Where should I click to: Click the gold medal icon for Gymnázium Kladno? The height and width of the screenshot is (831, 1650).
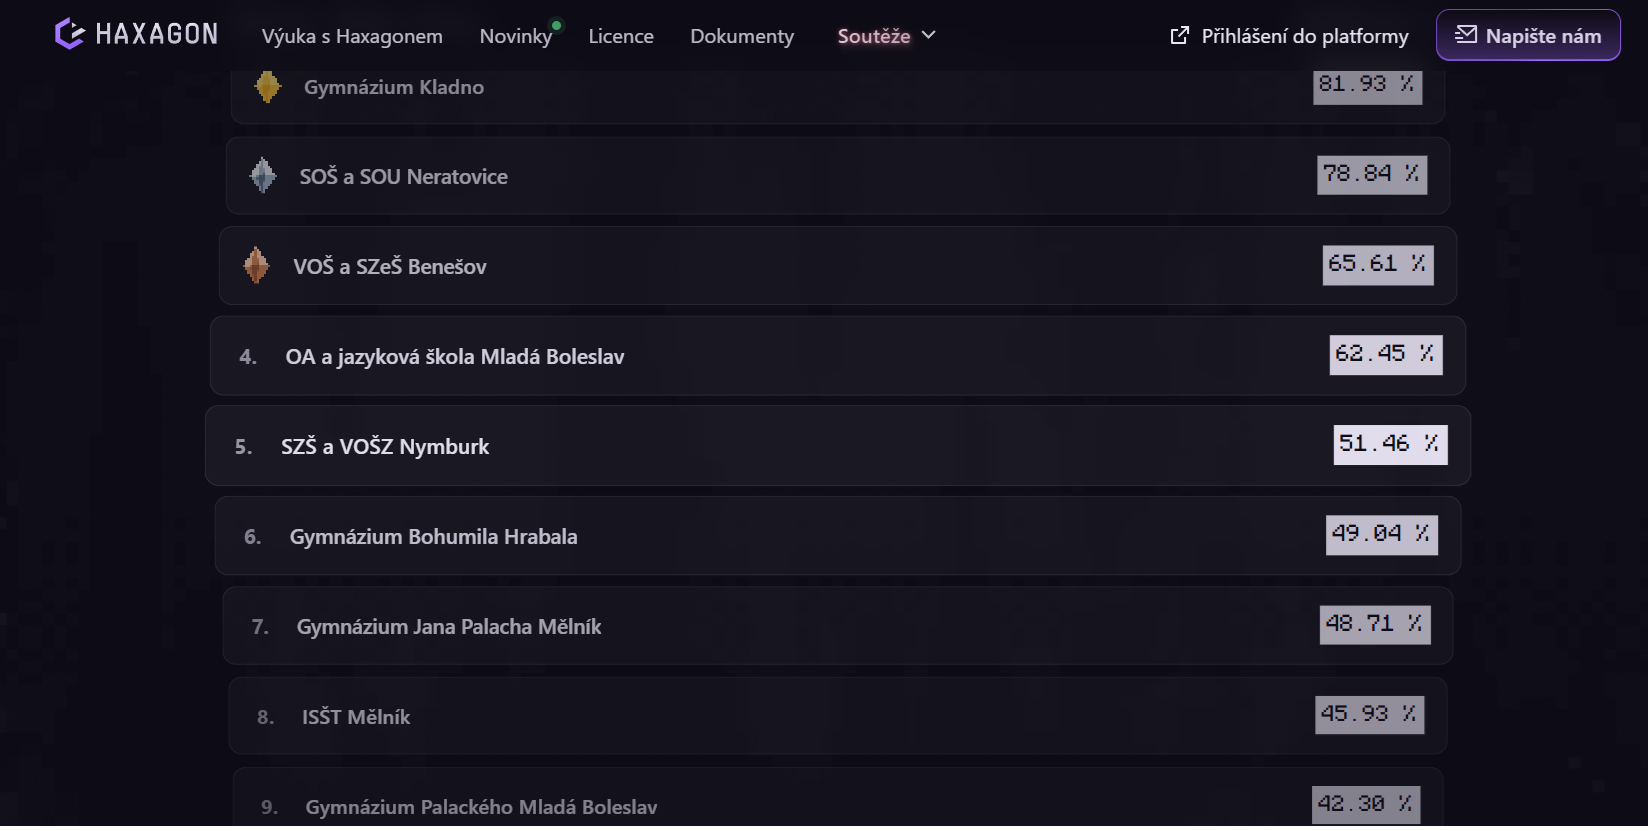pyautogui.click(x=267, y=87)
